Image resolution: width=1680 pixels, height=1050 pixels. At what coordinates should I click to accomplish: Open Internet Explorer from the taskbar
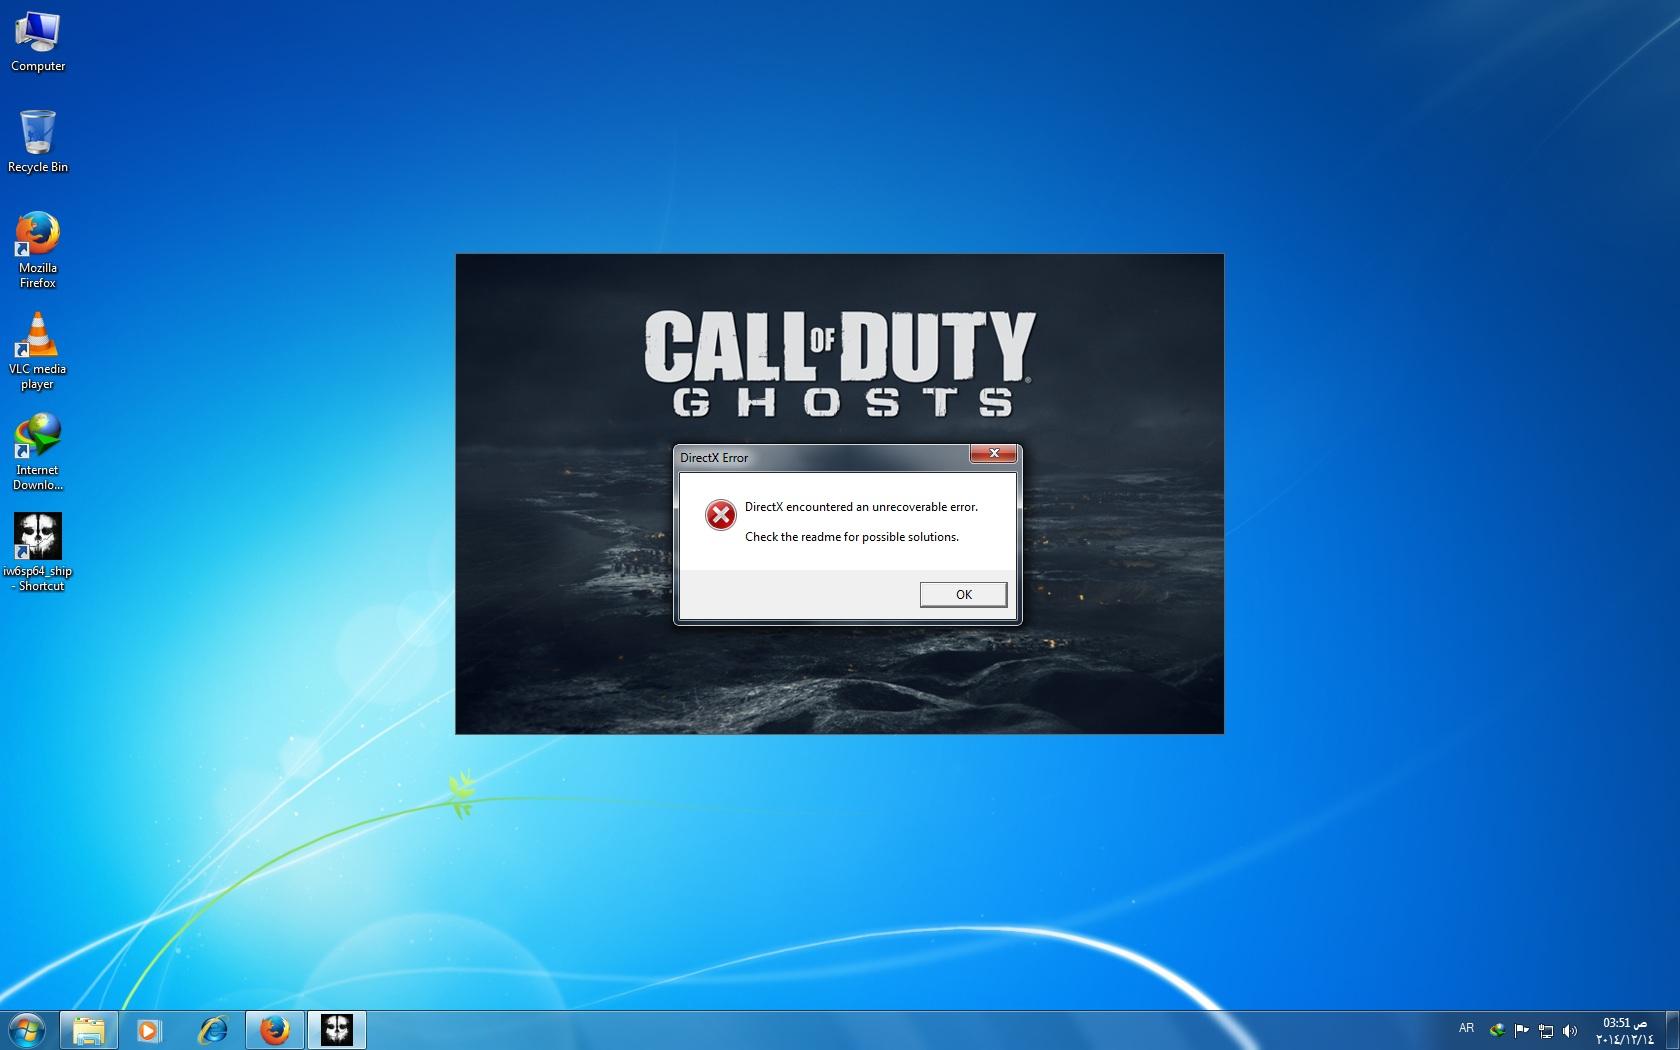coord(212,1029)
